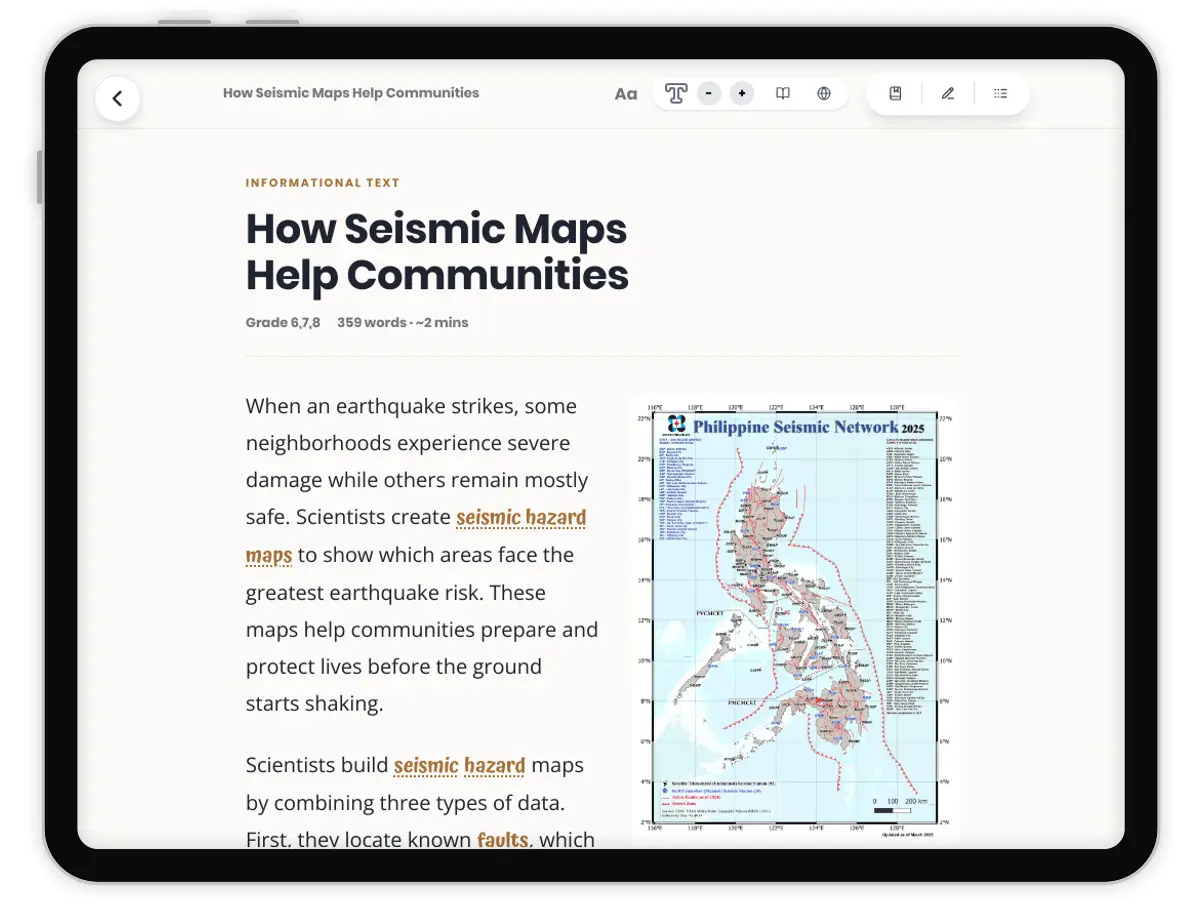Screen dimensions: 1200x906
Task: Click the large article heading 'How Seismic Maps Help Communities'
Action: pyautogui.click(x=437, y=251)
